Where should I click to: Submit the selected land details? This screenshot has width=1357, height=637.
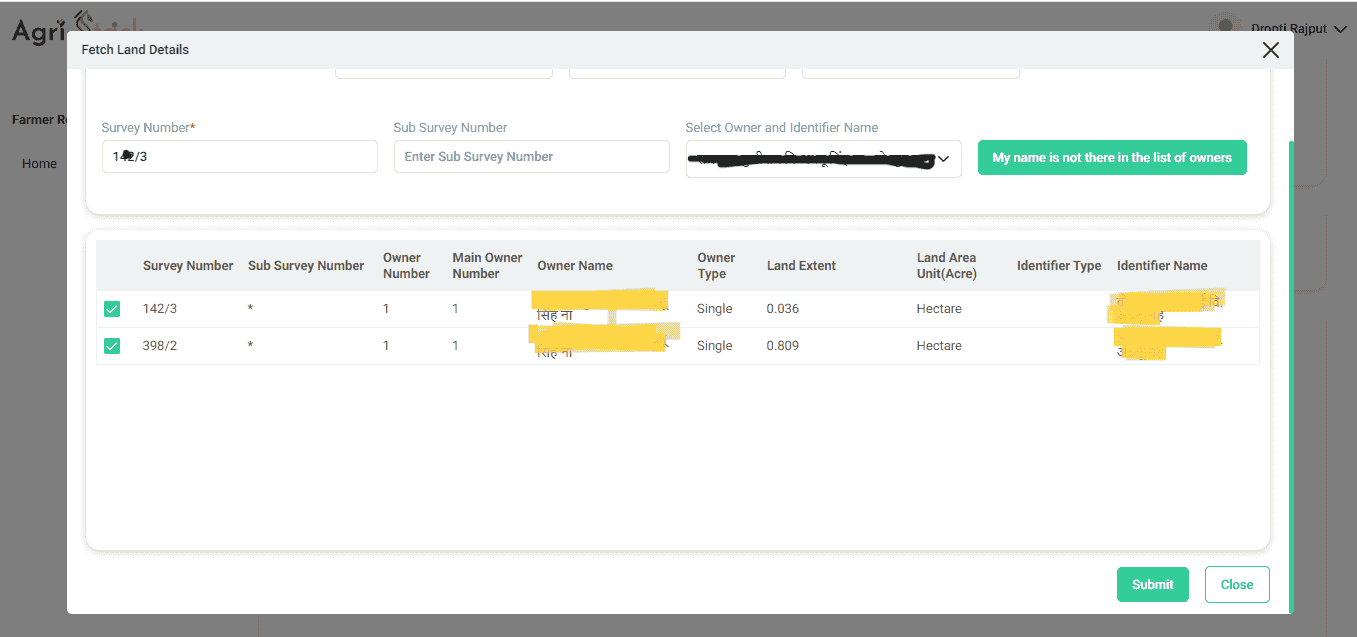pyautogui.click(x=1152, y=585)
